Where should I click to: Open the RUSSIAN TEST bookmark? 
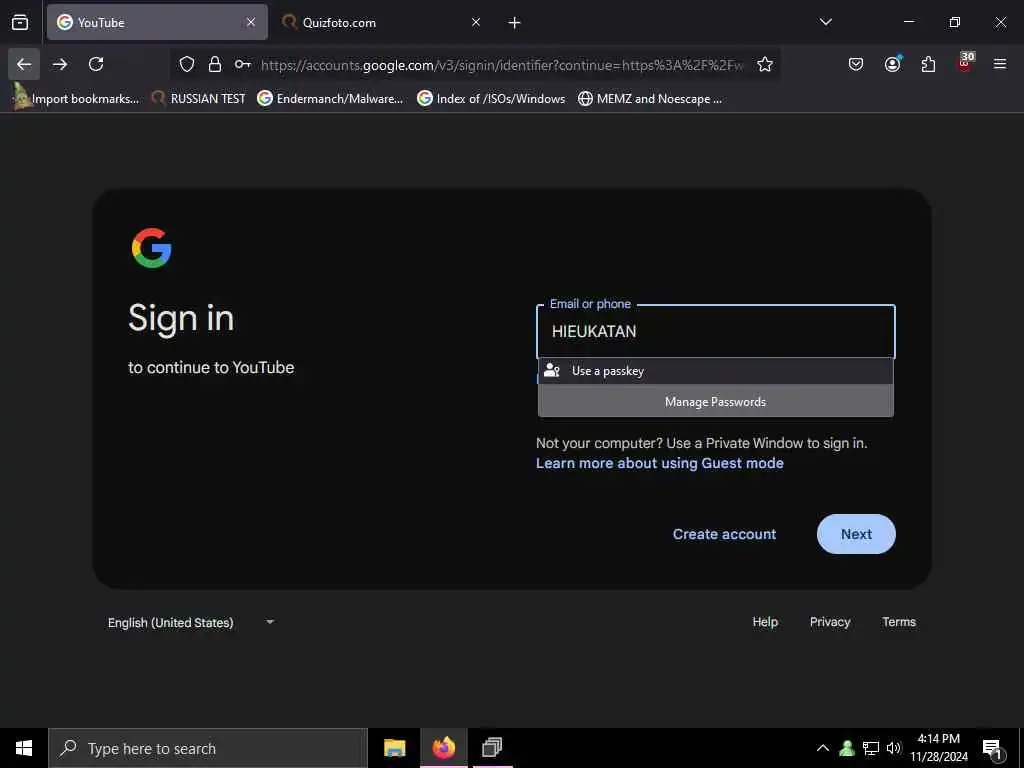point(199,99)
